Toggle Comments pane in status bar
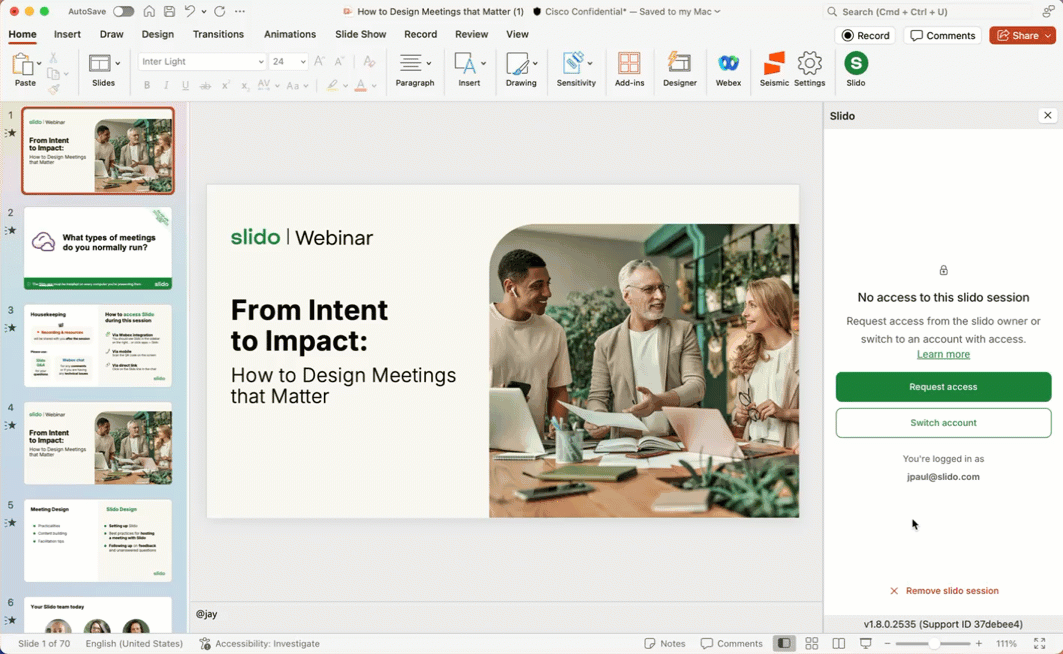 (731, 643)
